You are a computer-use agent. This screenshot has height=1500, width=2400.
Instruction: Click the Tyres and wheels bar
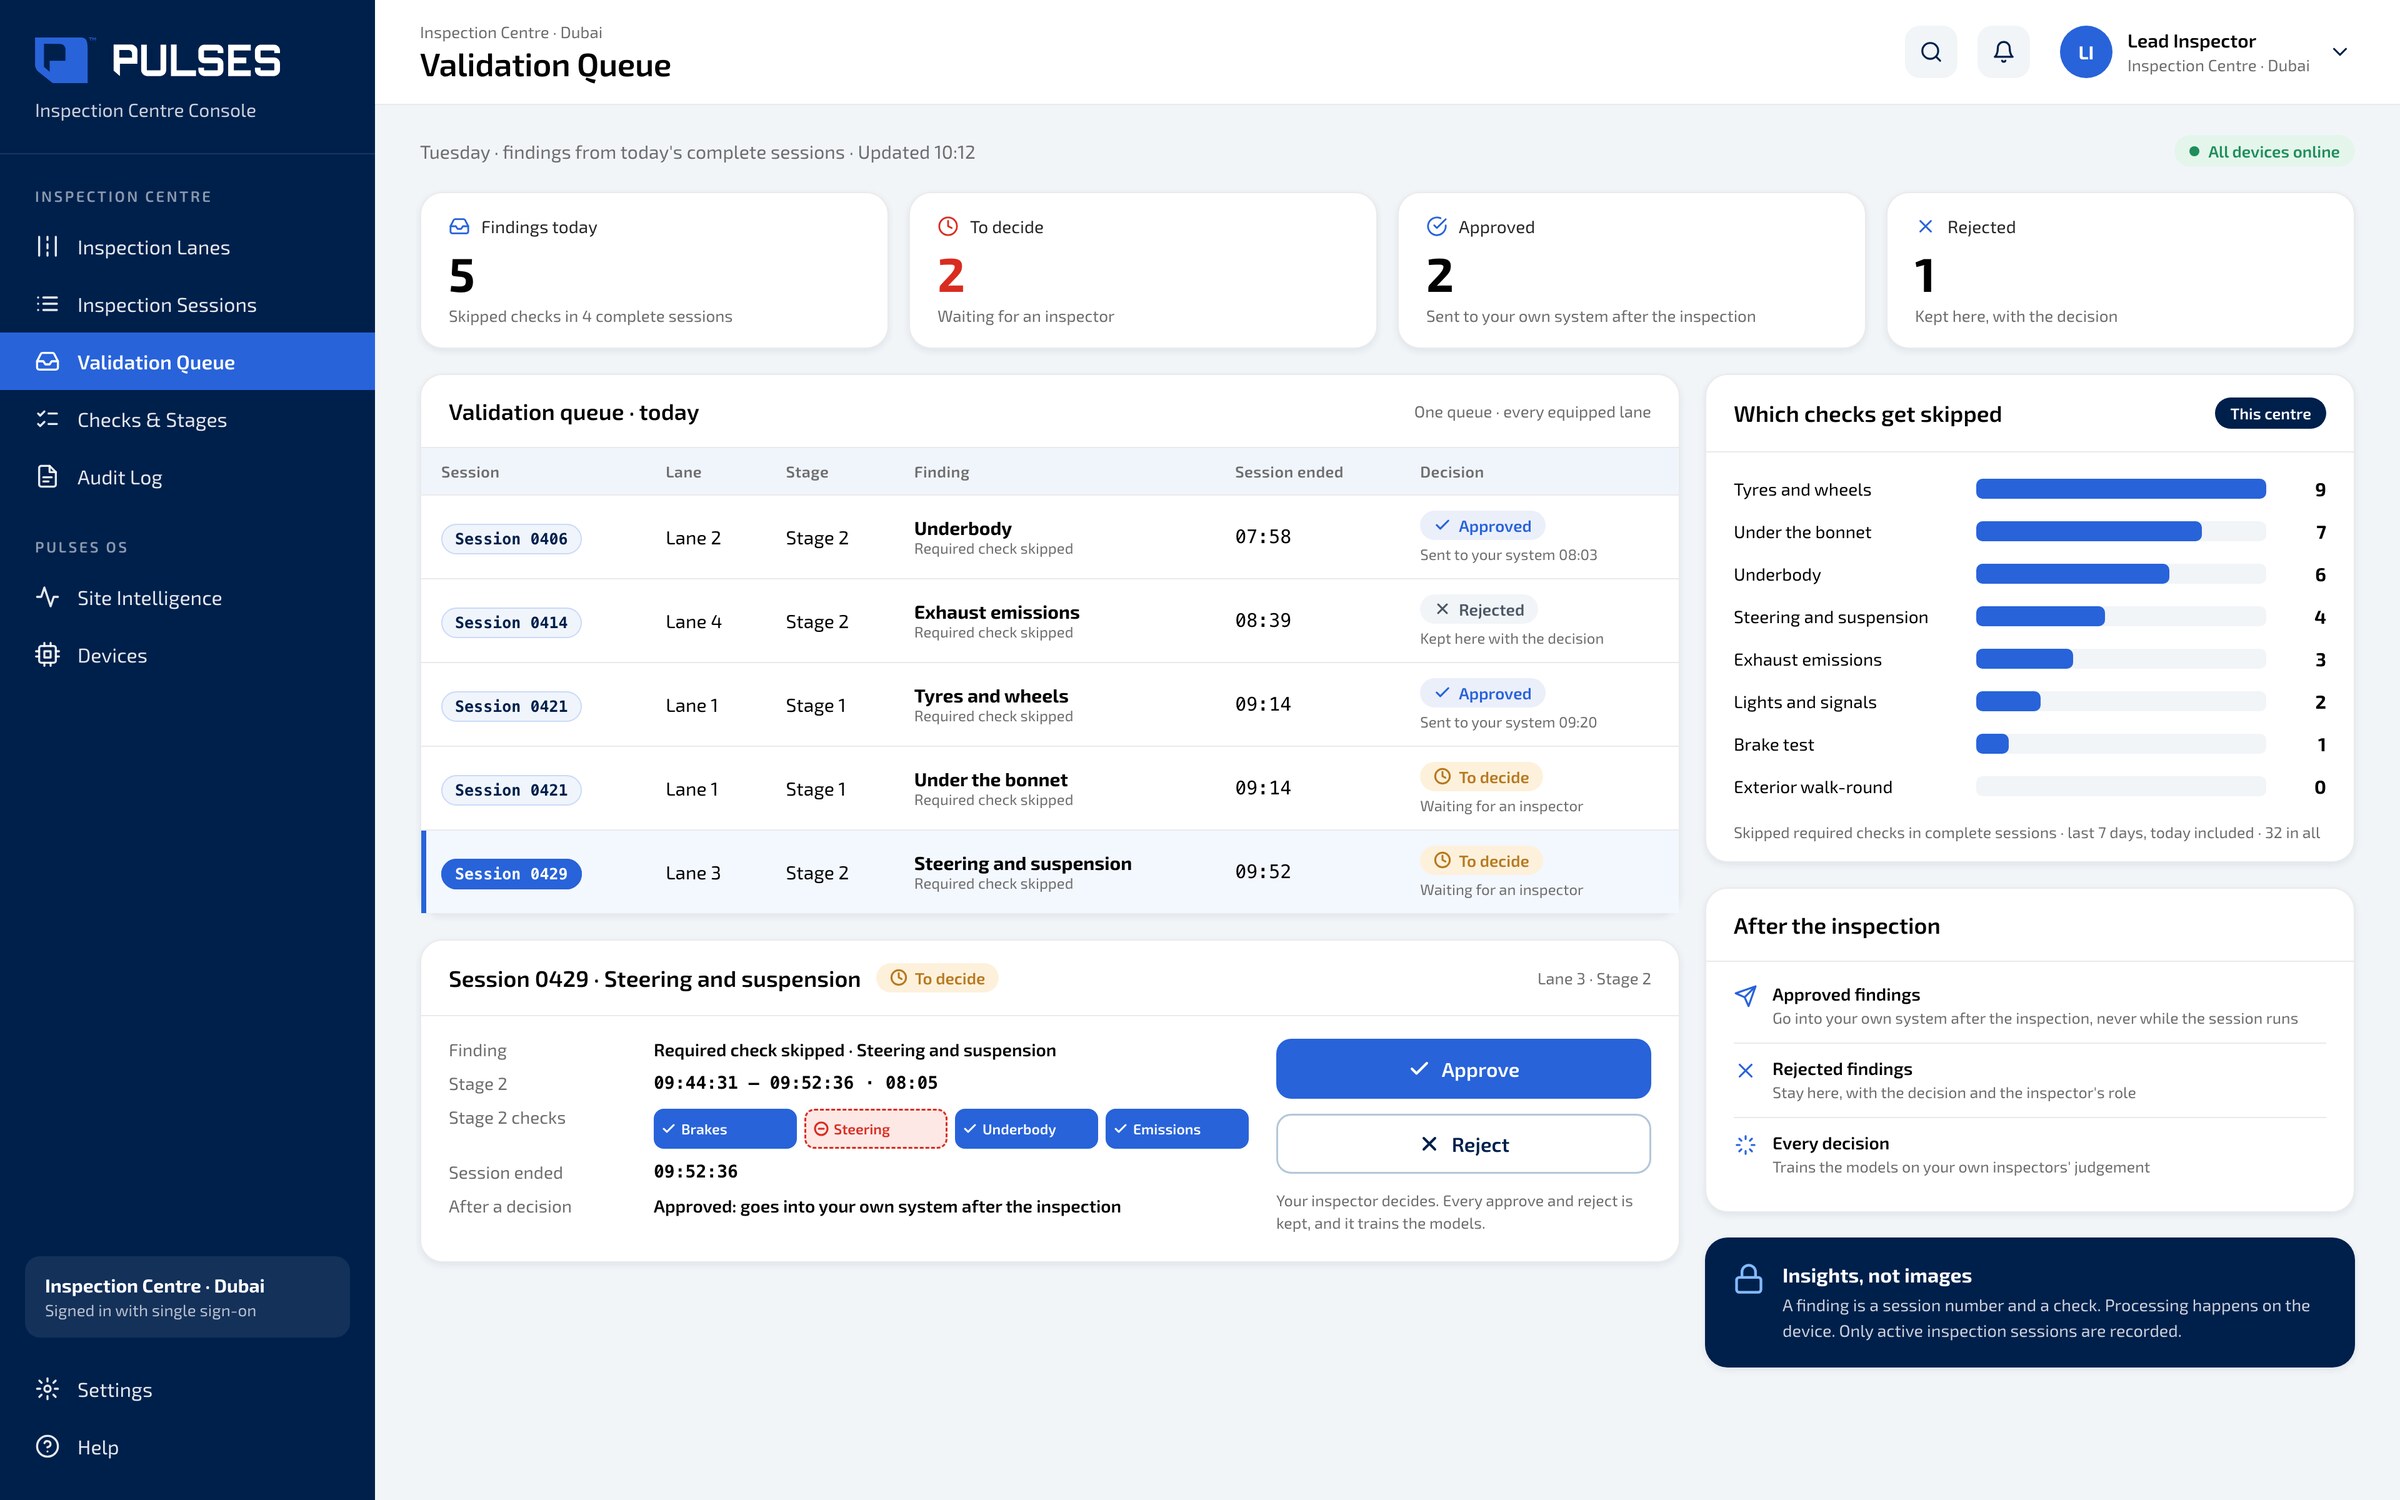2120,489
